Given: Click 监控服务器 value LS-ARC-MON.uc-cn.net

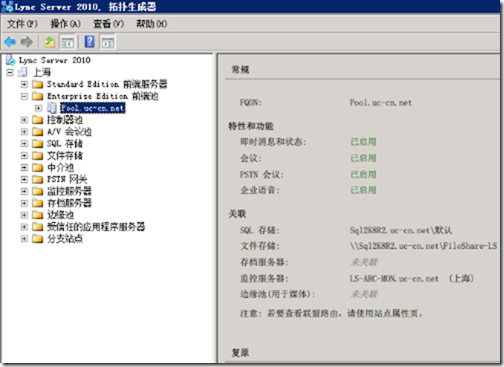Looking at the screenshot, I should 394,278.
